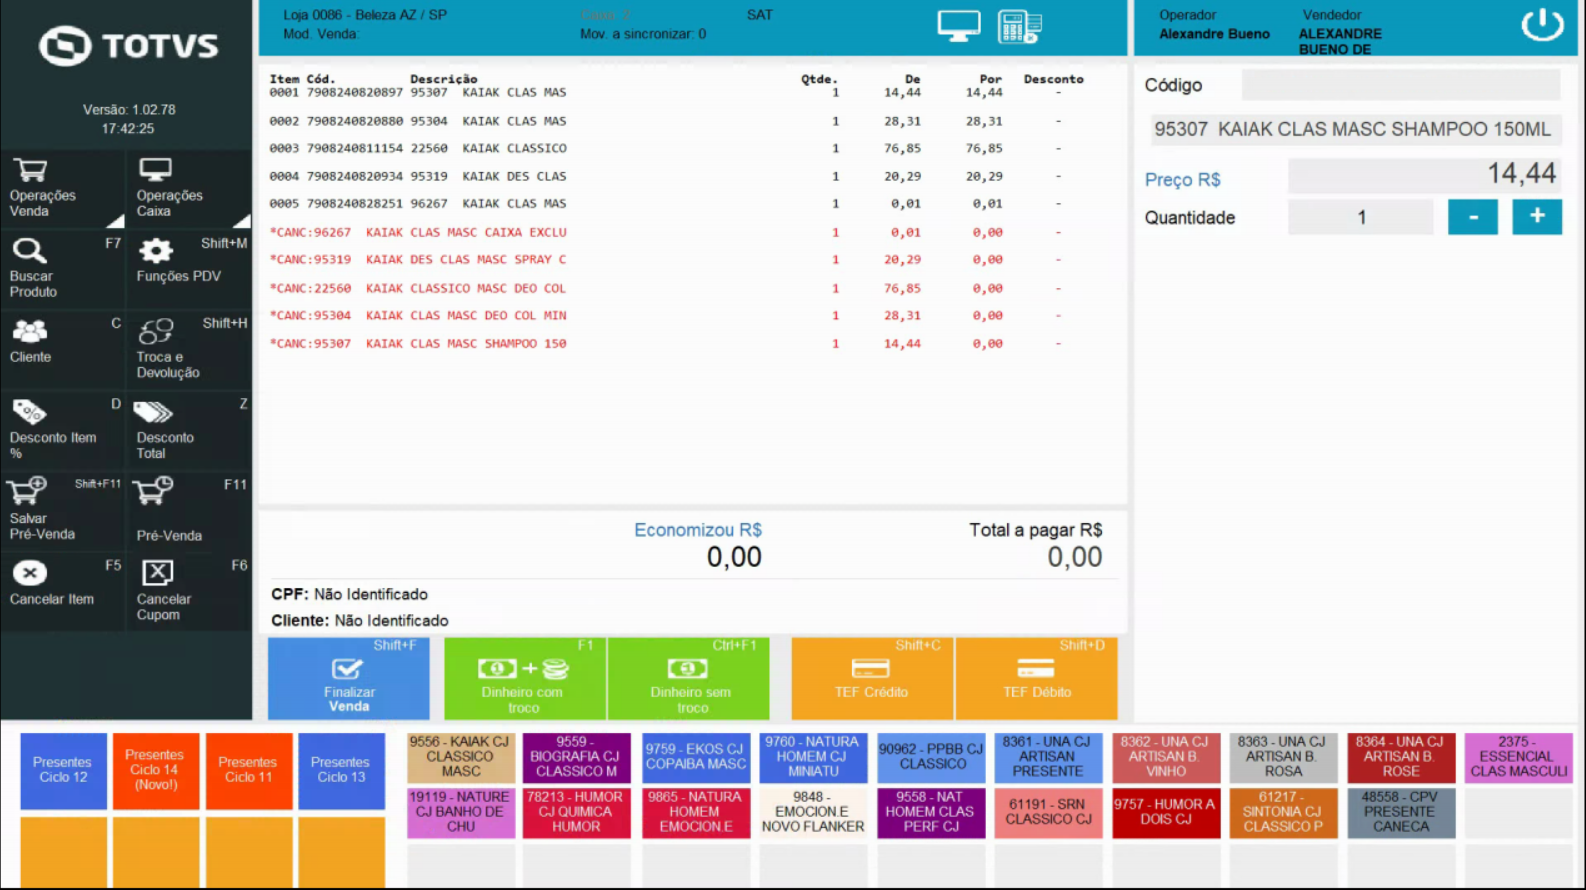The image size is (1586, 890).
Task: Open Operações Caixa menu
Action: 189,188
